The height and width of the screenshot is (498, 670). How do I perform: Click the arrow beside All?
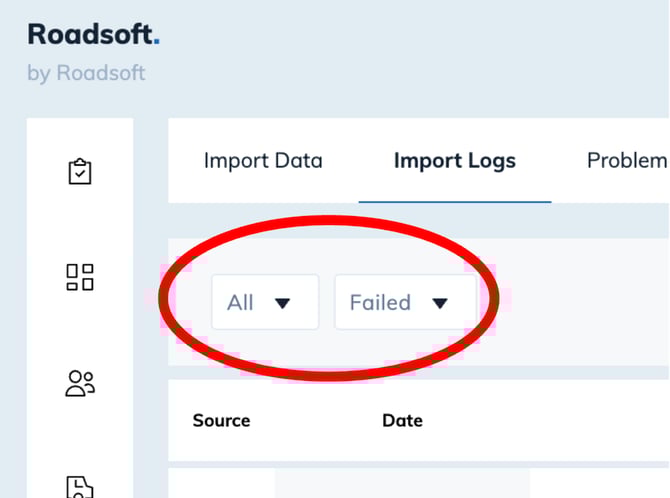282,304
